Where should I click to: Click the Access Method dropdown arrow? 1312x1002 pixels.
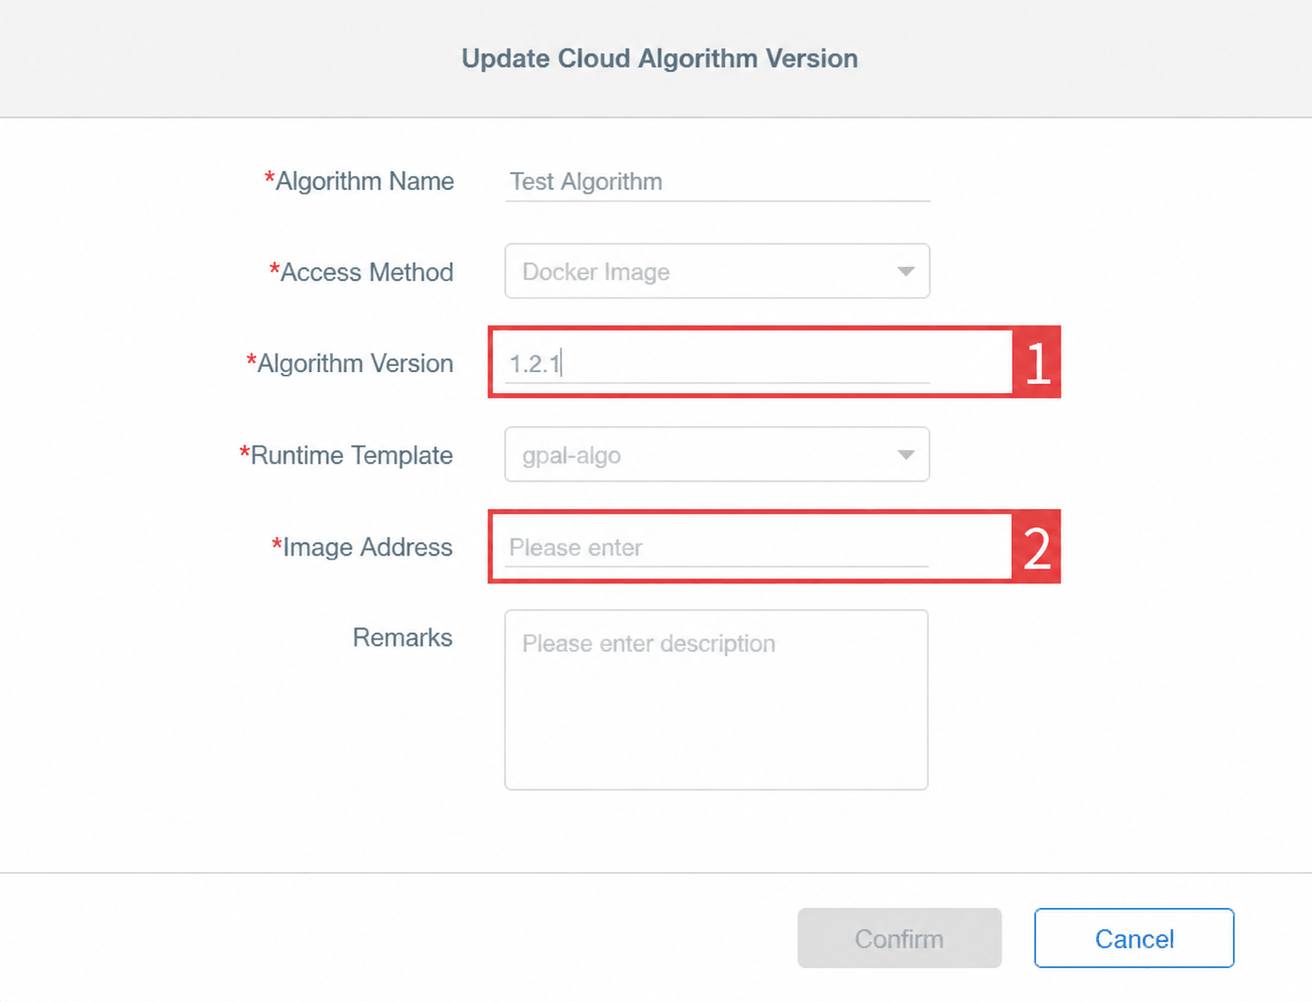click(905, 271)
